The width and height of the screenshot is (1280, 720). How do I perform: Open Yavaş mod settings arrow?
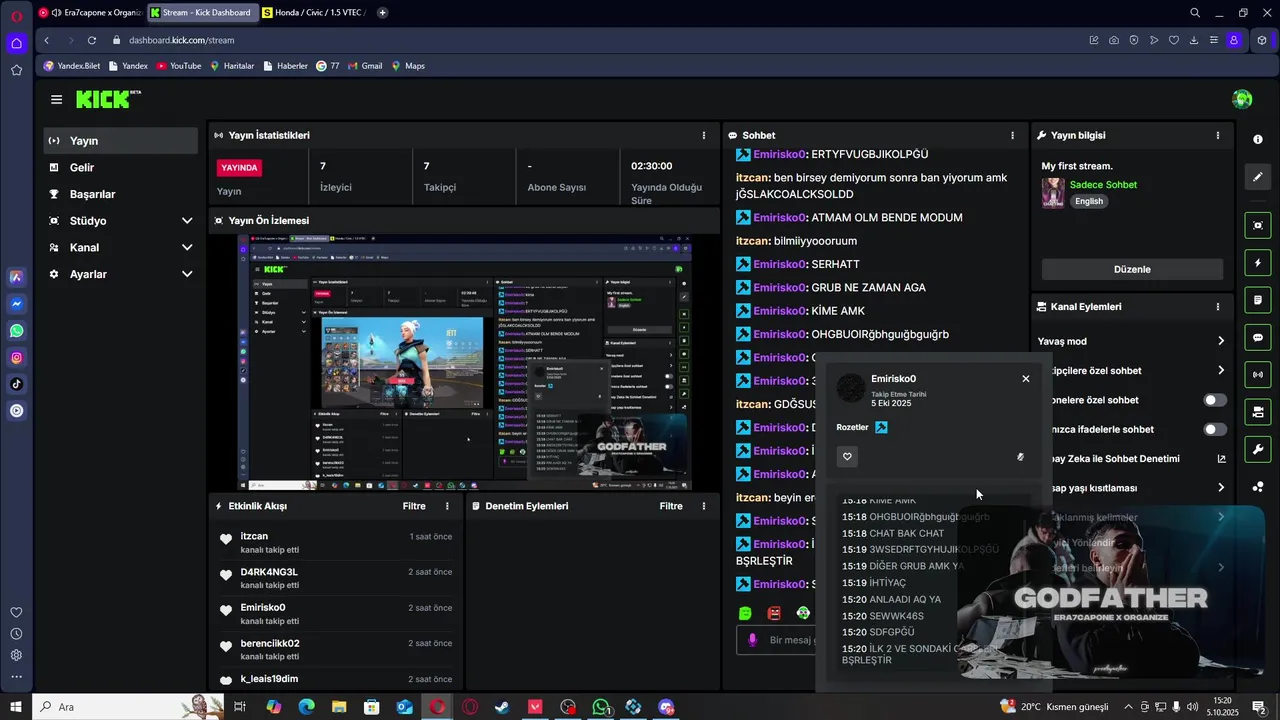(1221, 341)
